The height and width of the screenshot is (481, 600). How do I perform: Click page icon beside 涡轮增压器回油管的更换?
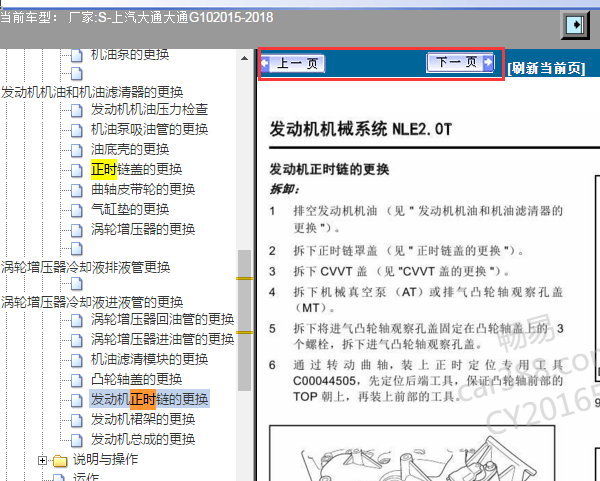[77, 320]
